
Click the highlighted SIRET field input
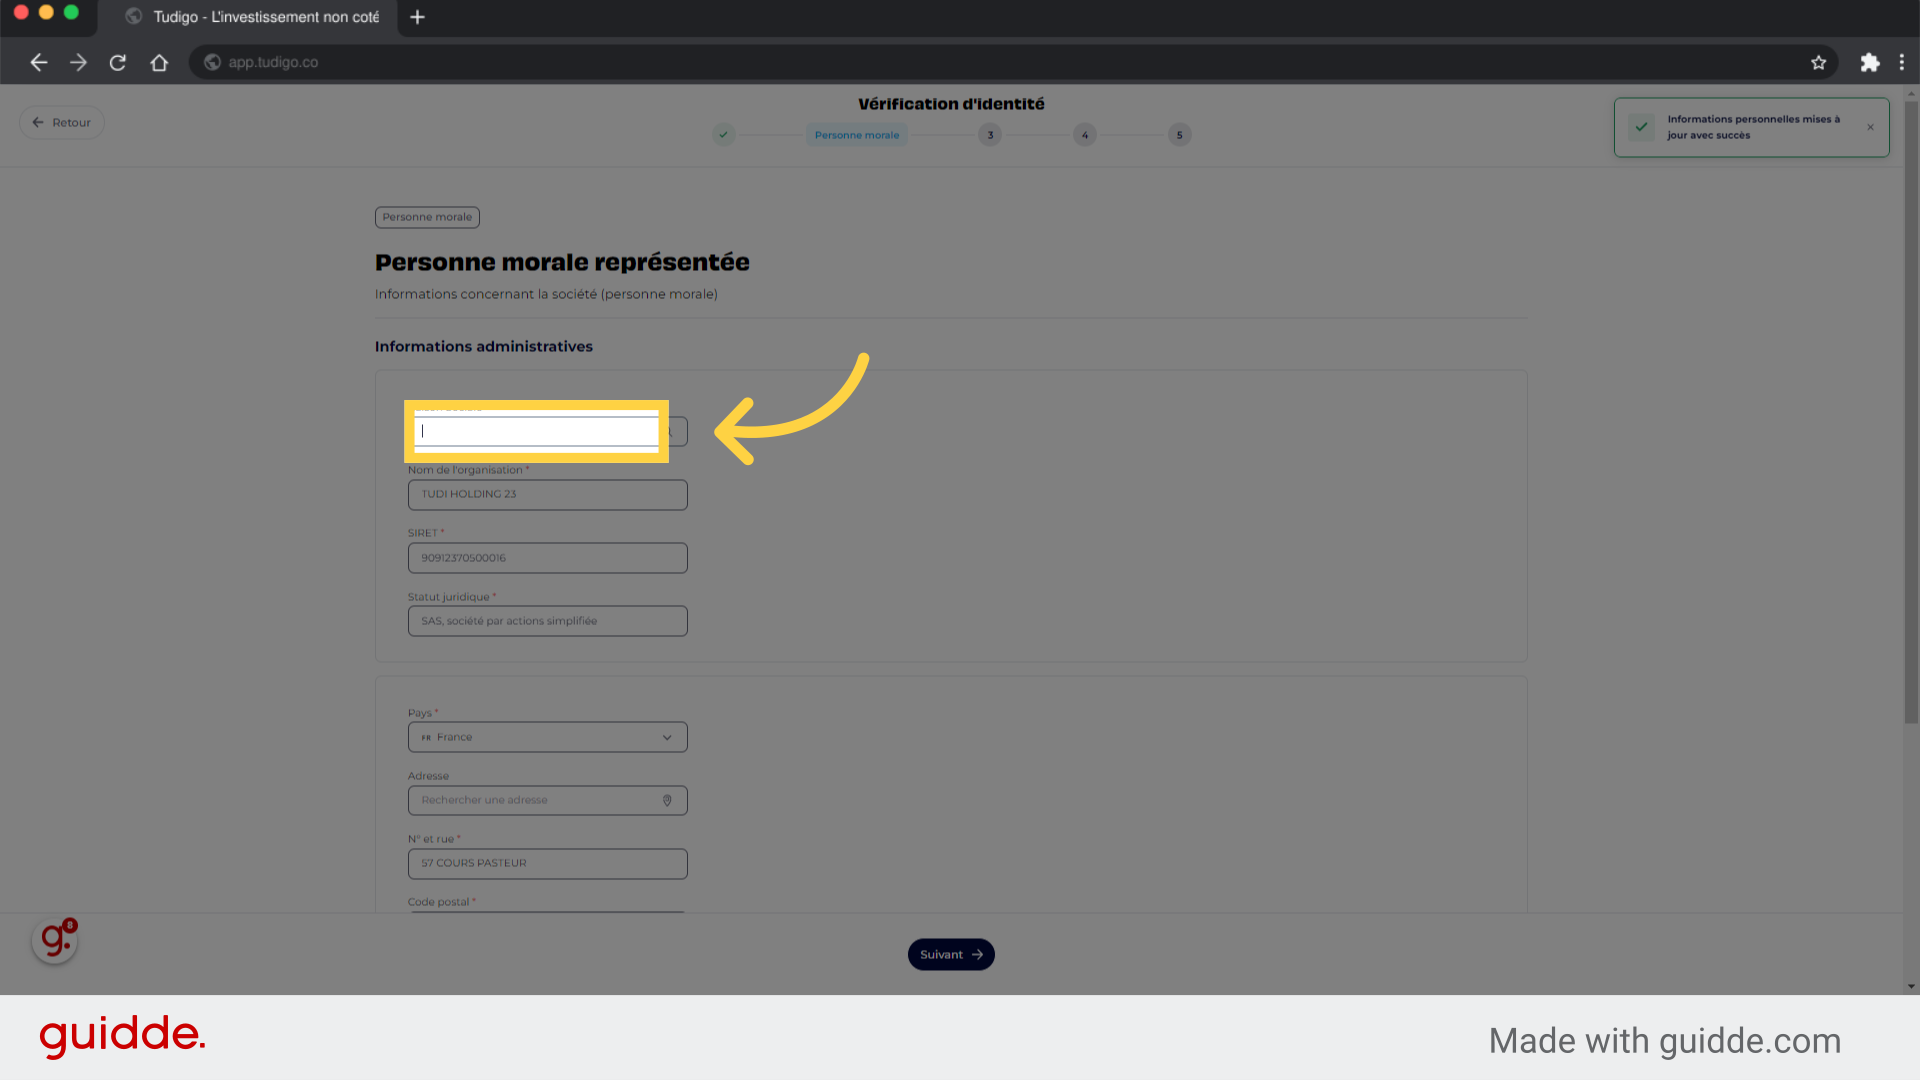pos(537,430)
